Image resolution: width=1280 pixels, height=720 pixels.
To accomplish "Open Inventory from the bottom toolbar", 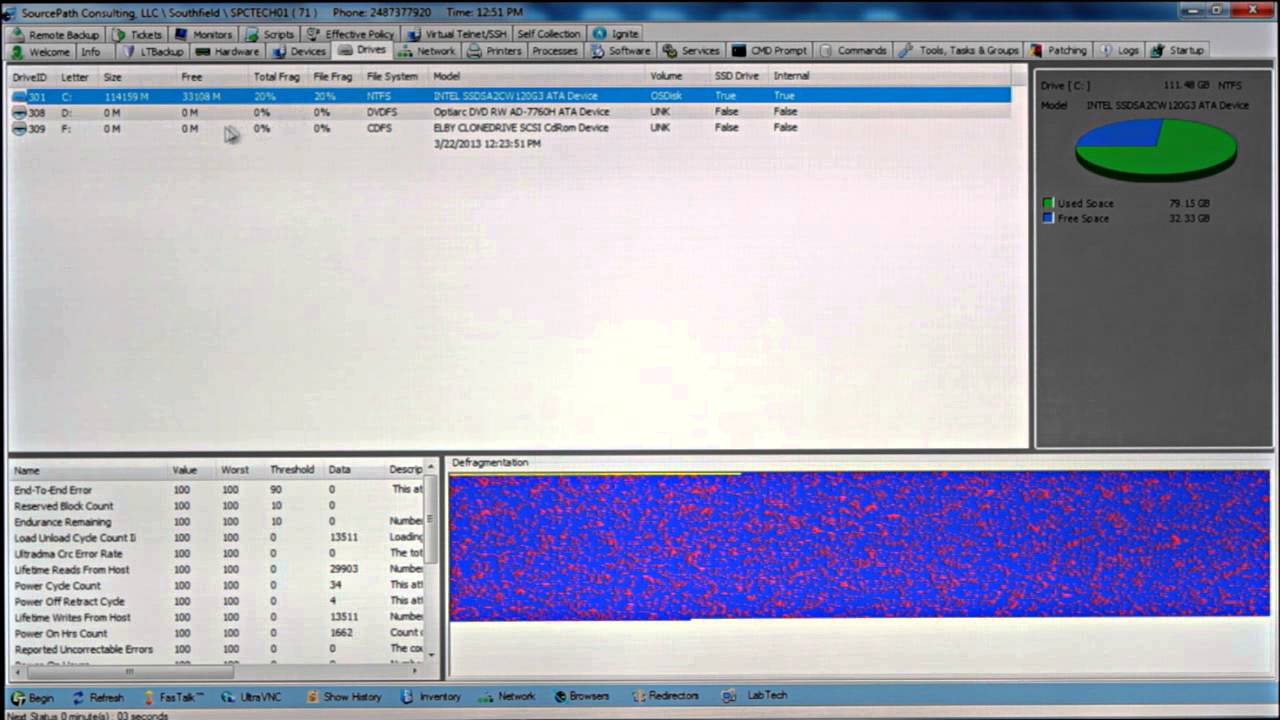I will pos(431,697).
